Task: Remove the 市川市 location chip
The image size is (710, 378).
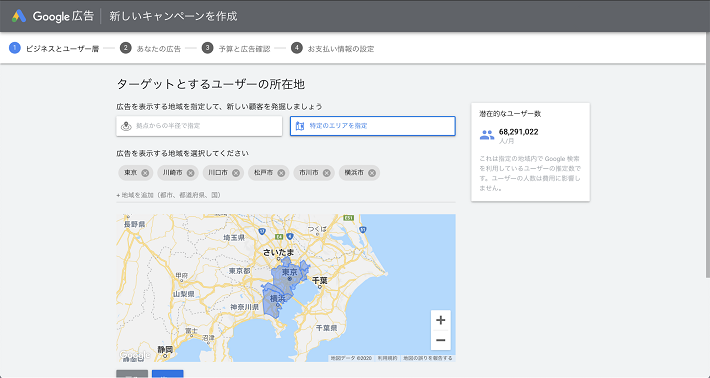Action: (326, 173)
